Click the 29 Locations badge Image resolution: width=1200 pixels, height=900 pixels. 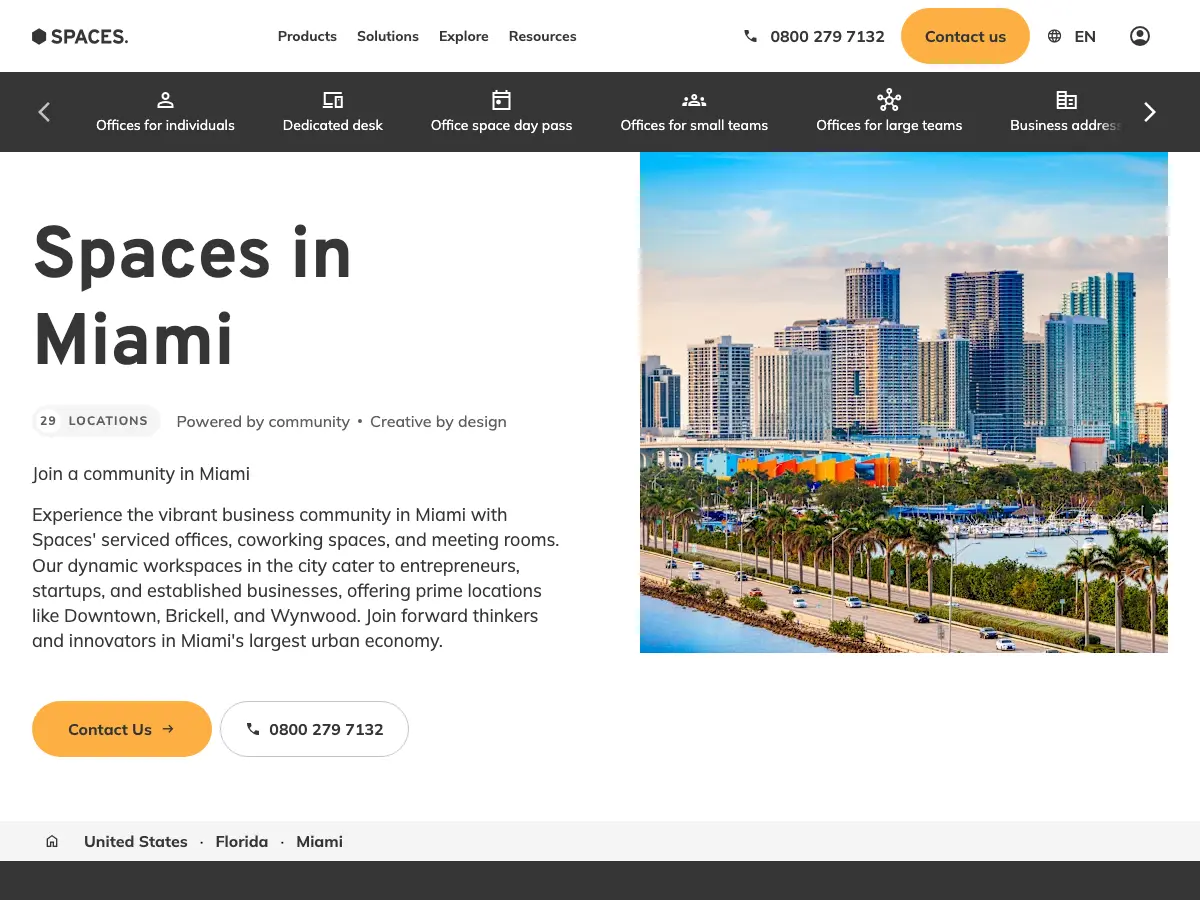tap(96, 421)
